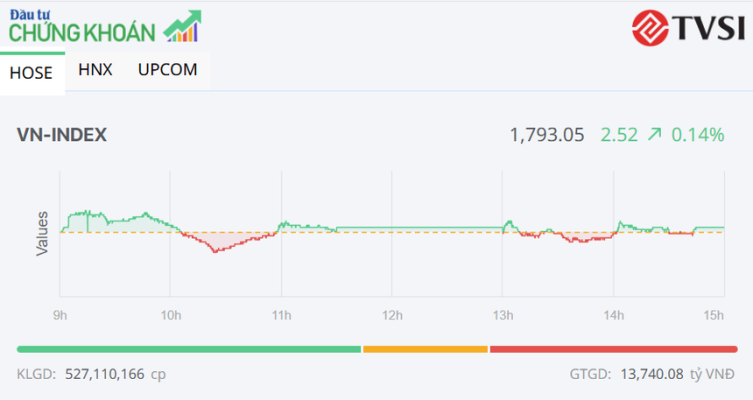Click the 12h time axis label
Viewport: 753px width, 400px height.
392,315
